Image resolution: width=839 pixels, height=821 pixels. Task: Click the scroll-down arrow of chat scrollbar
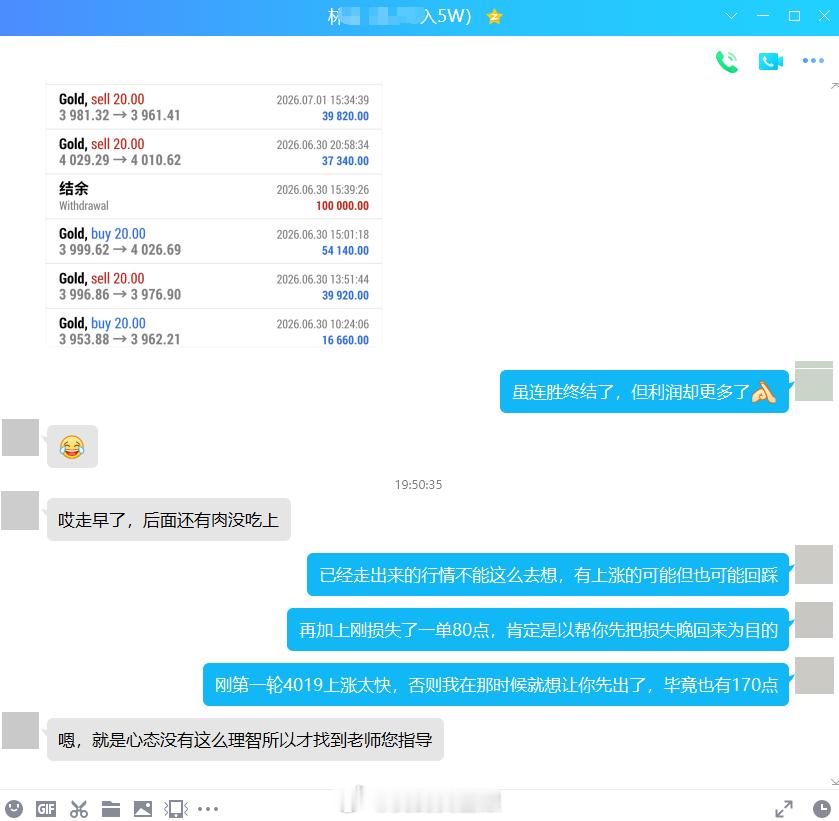coord(835,782)
